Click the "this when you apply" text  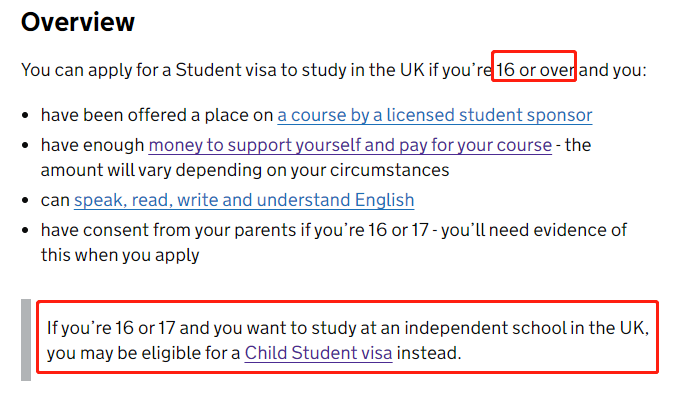(120, 255)
